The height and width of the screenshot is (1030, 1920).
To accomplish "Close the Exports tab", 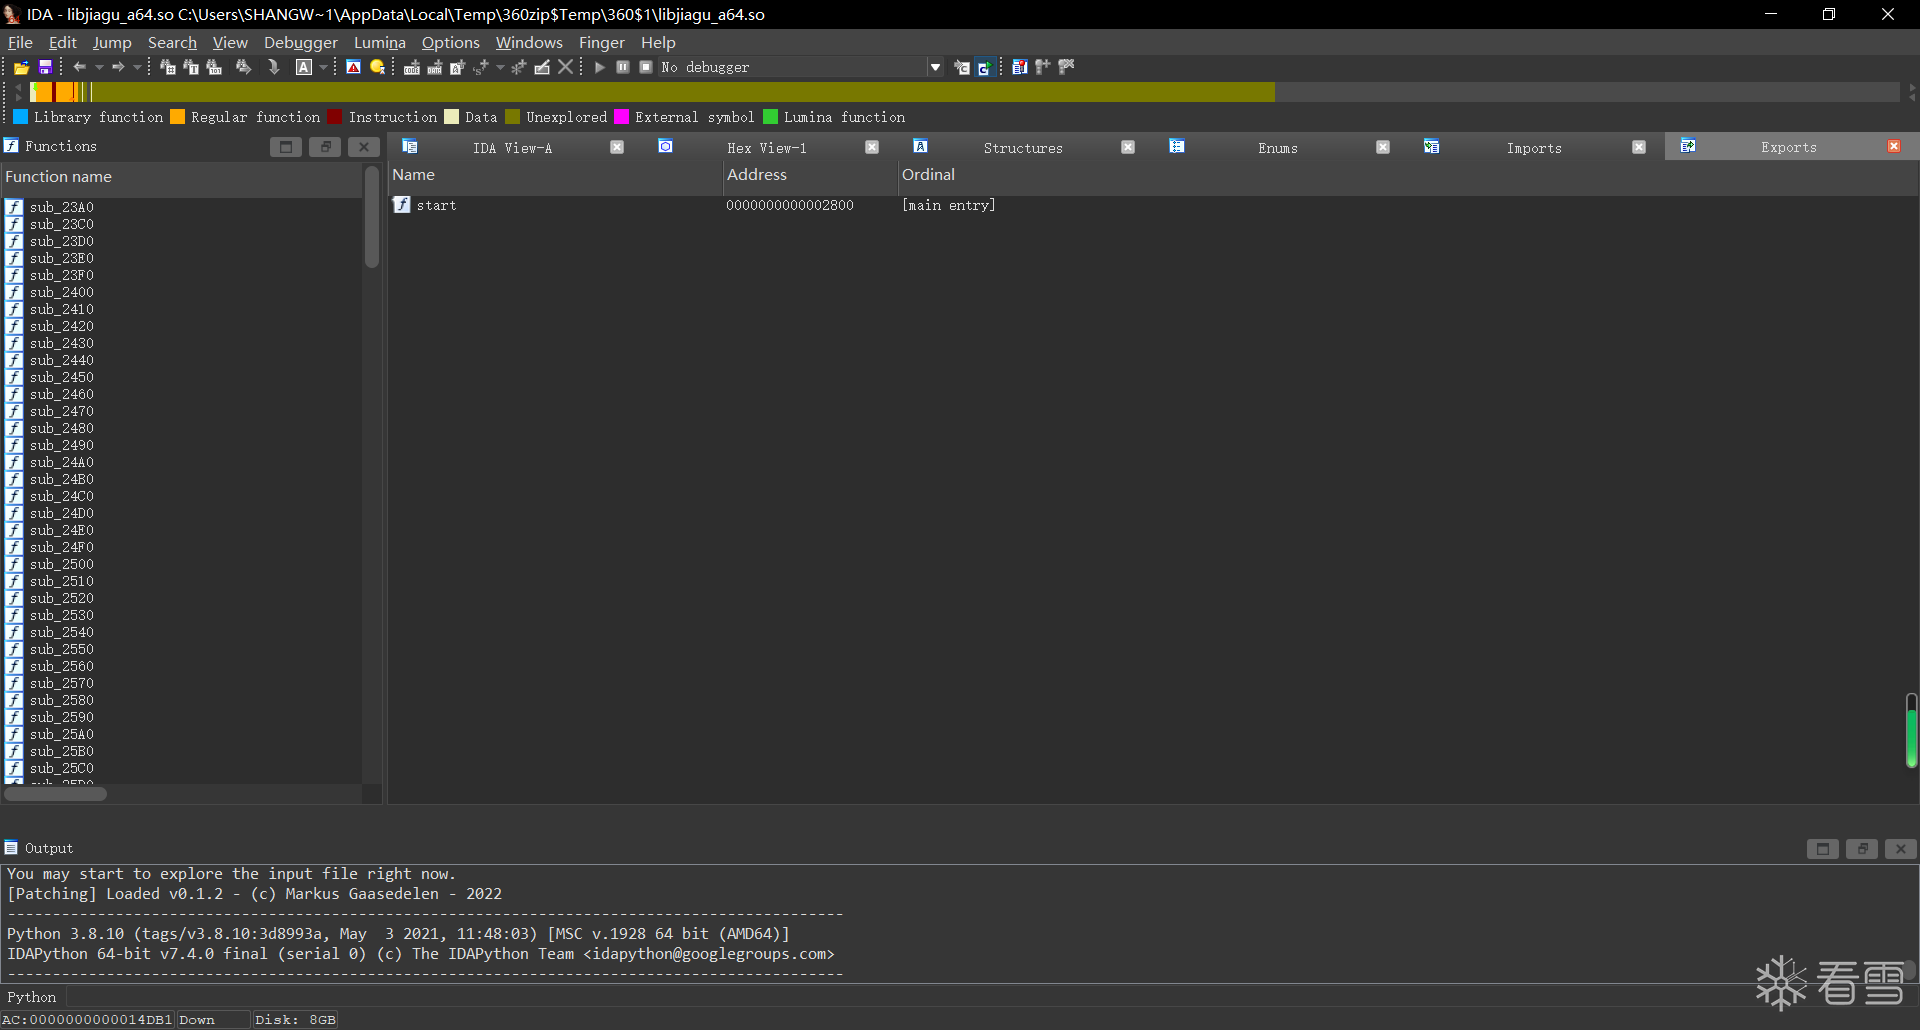I will (x=1894, y=147).
